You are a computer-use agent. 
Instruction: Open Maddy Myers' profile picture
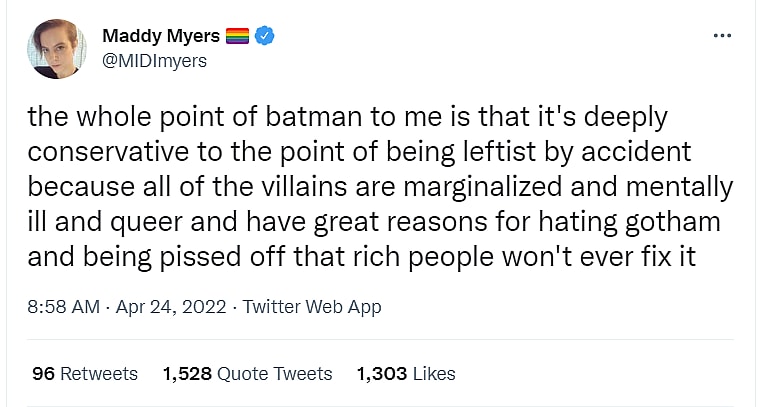(56, 48)
